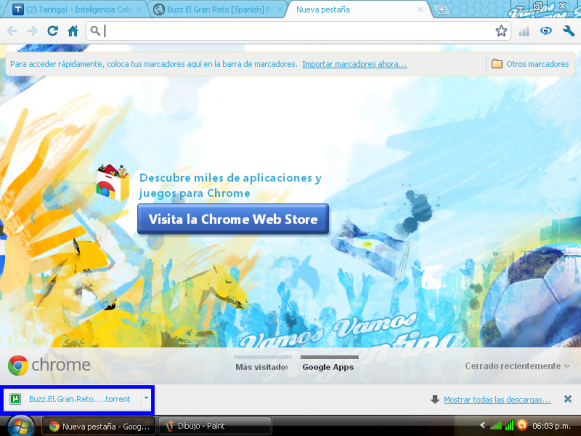
Task: Open the wrench settings menu
Action: [568, 31]
